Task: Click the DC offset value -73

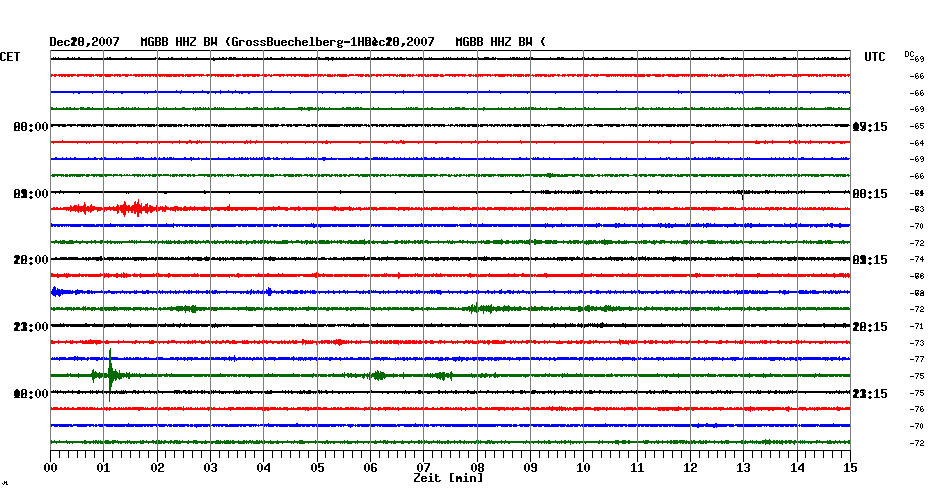Action: click(x=917, y=343)
